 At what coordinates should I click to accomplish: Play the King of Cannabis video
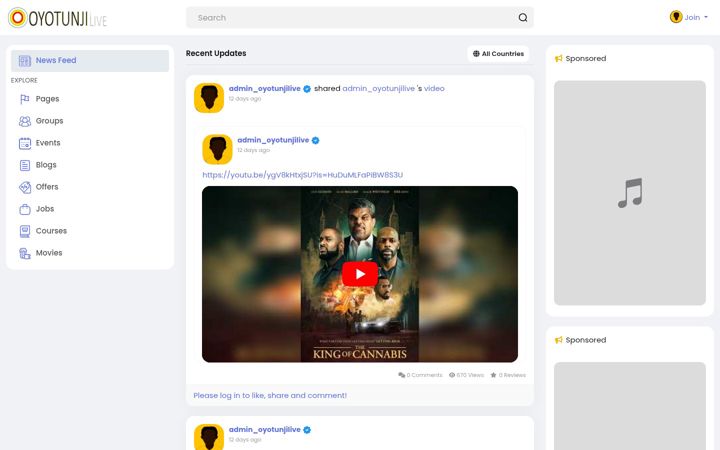pos(360,274)
